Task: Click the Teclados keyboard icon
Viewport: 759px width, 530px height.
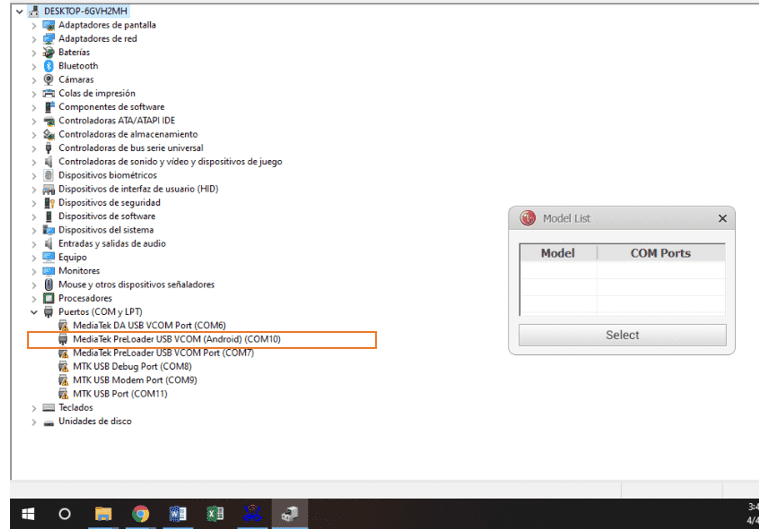Action: click(x=48, y=408)
